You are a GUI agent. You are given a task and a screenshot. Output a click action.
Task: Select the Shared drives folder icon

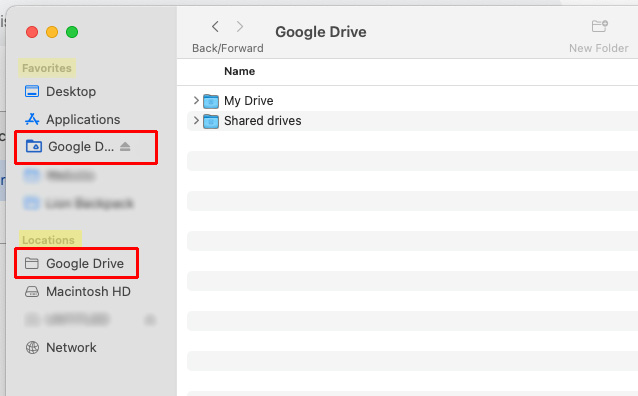point(211,121)
